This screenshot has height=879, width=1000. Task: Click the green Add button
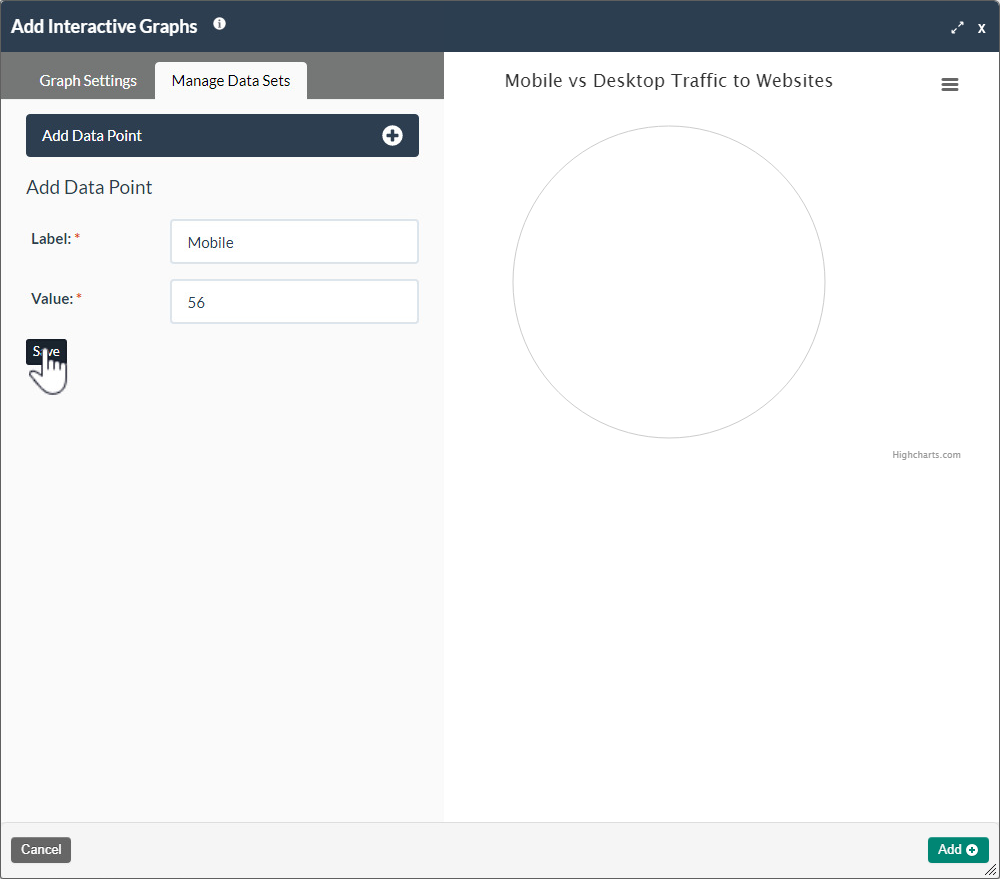point(957,850)
